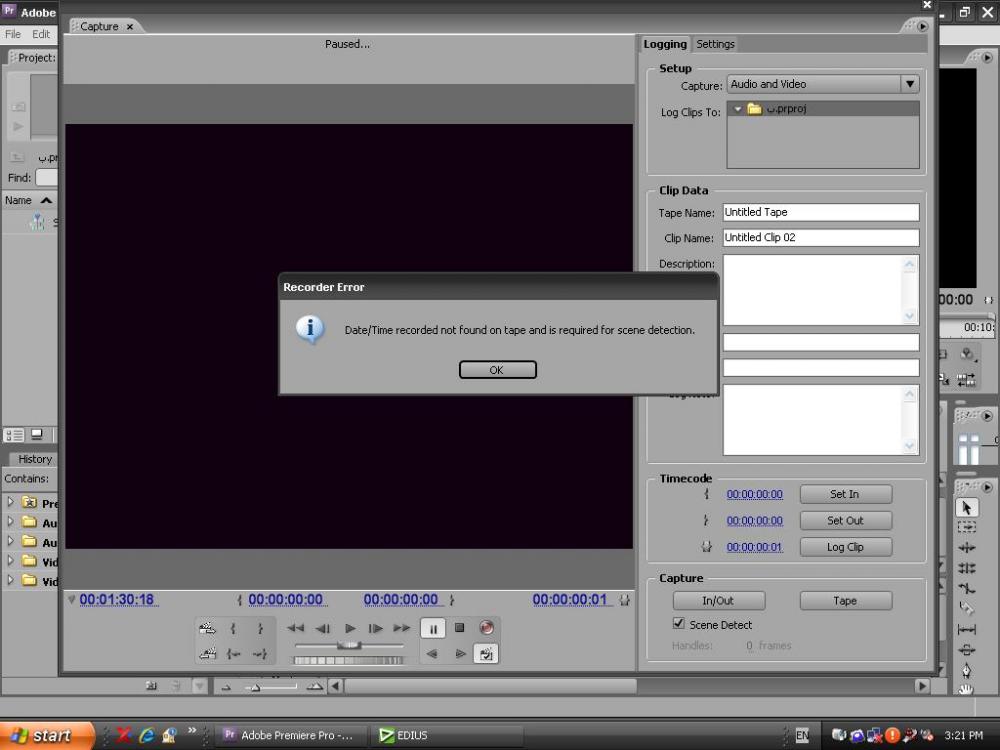Open the Capture panel flyout menu arrow
1000x750 pixels.
click(922, 26)
